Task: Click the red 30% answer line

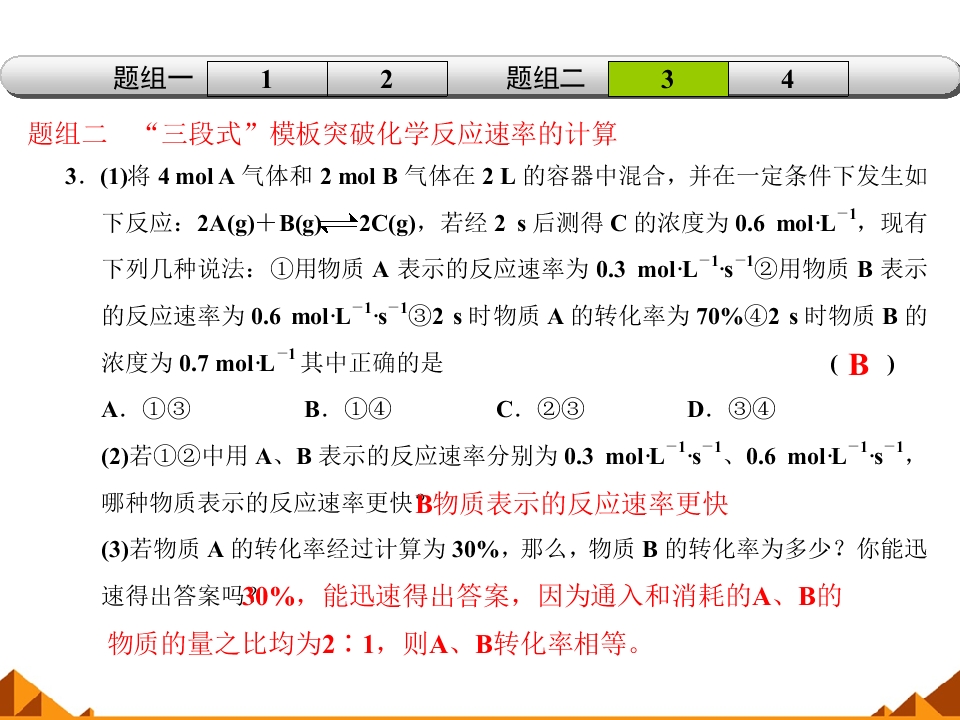Action: (x=542, y=596)
